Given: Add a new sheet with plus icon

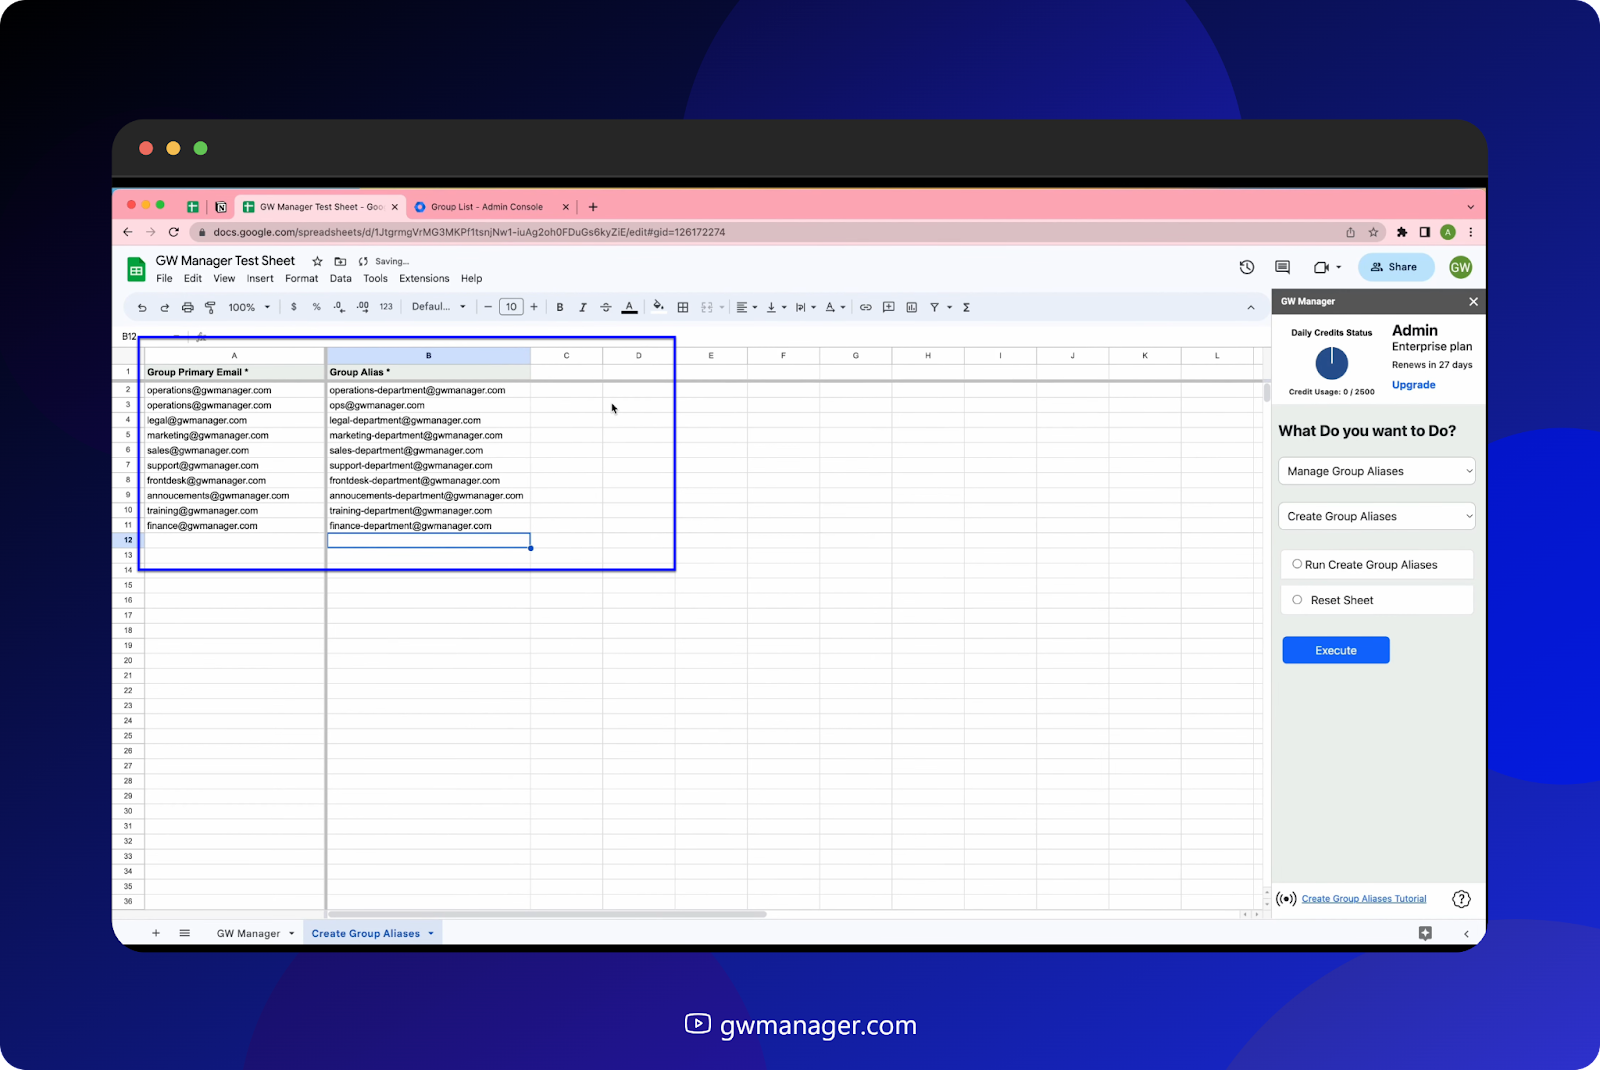Looking at the screenshot, I should pyautogui.click(x=156, y=933).
